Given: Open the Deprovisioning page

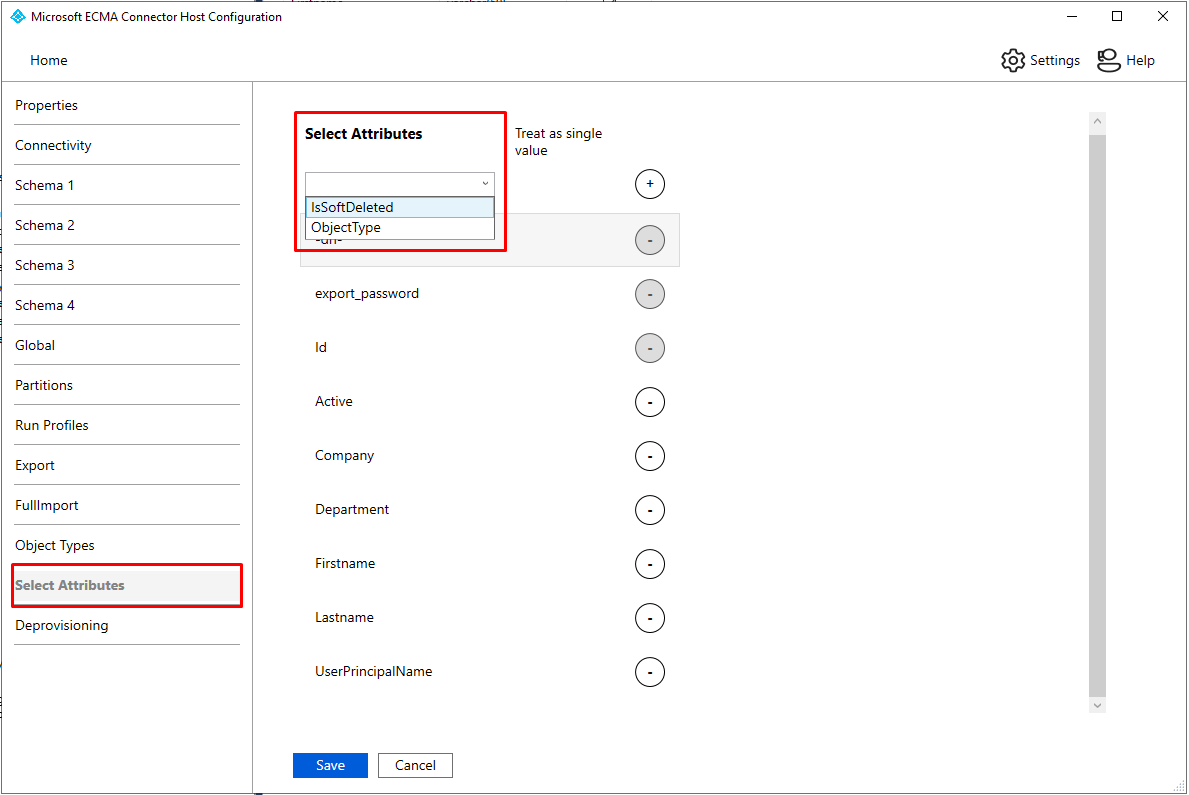Looking at the screenshot, I should click(62, 625).
